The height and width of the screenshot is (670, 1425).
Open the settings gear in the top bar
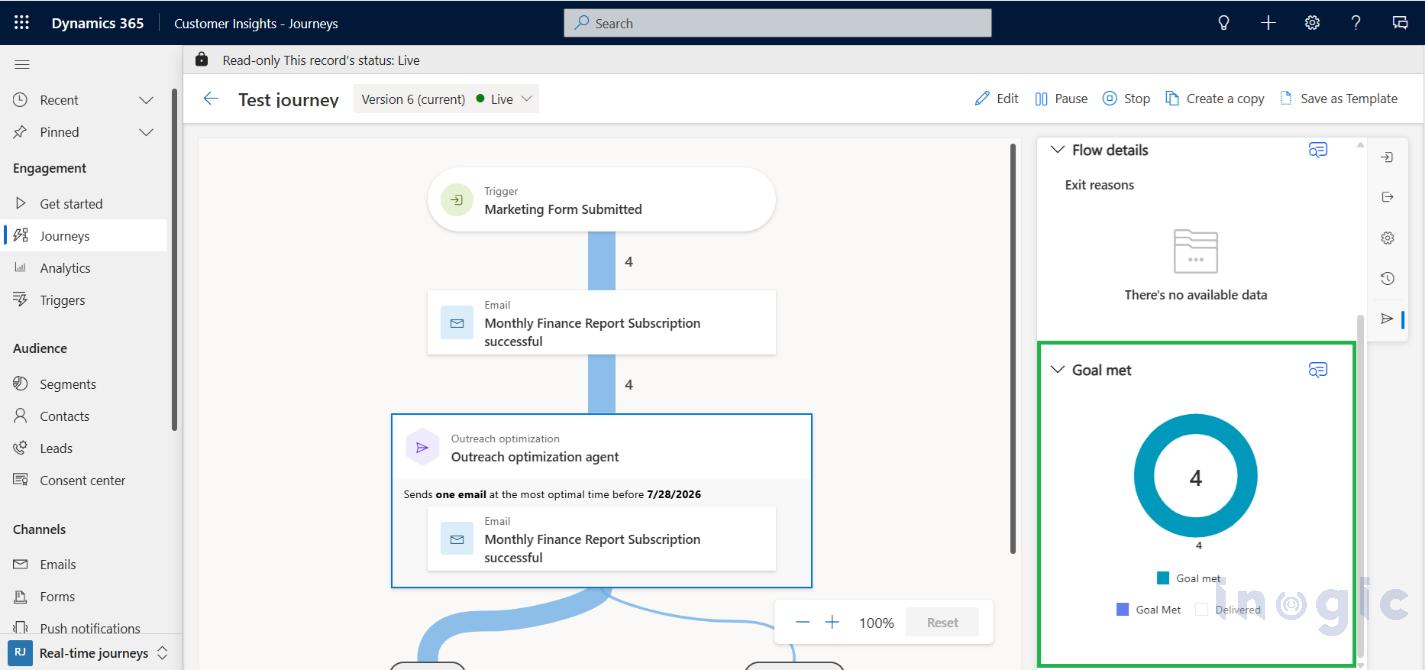[1312, 23]
